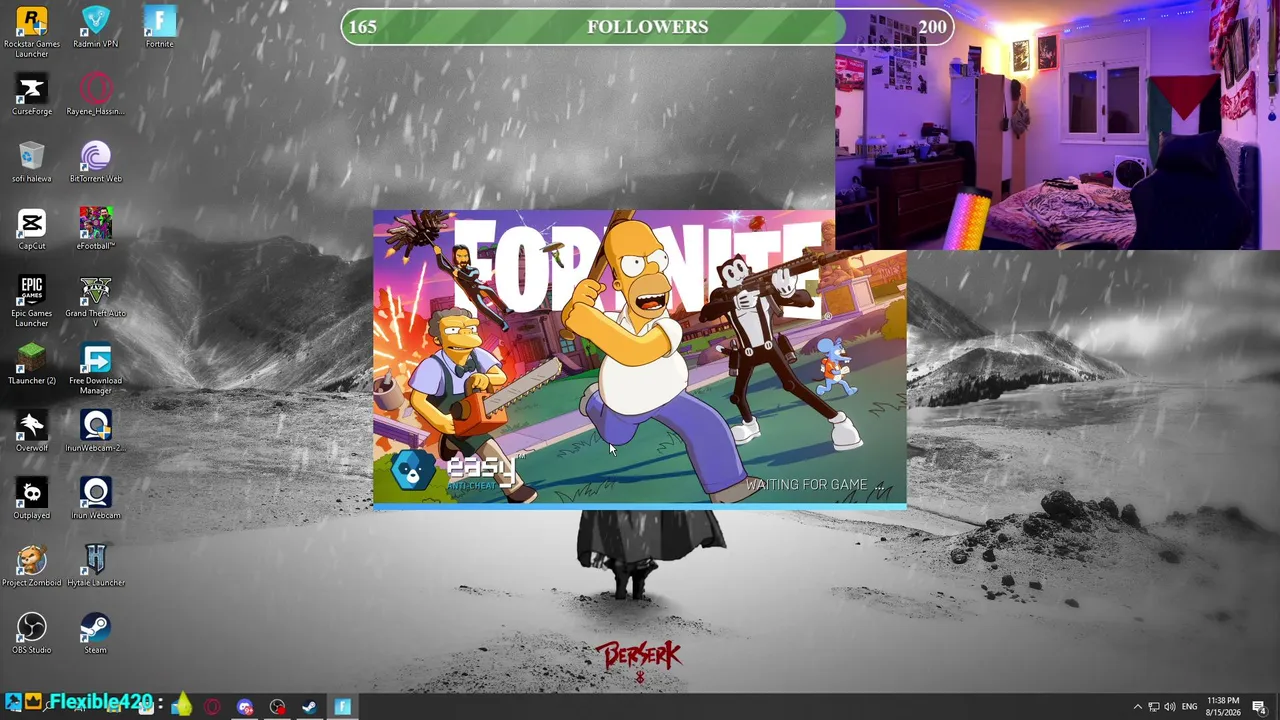Click the Fortnite splash screen artwork
This screenshot has width=1280, height=720.
click(x=640, y=358)
